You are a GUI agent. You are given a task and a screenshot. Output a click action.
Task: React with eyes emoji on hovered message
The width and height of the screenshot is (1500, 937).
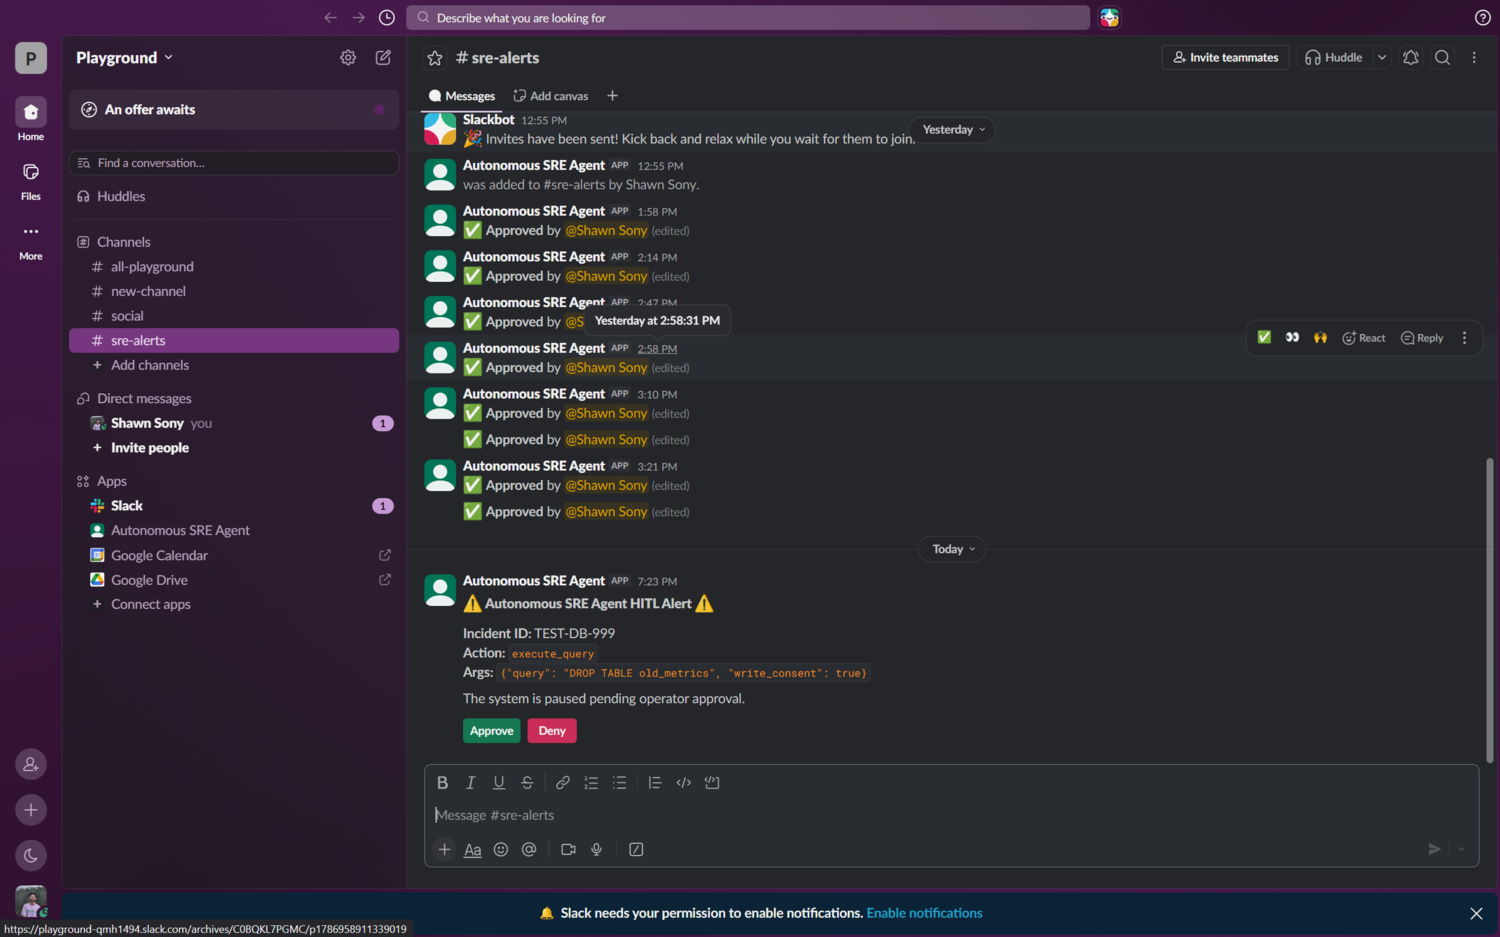click(x=1292, y=338)
